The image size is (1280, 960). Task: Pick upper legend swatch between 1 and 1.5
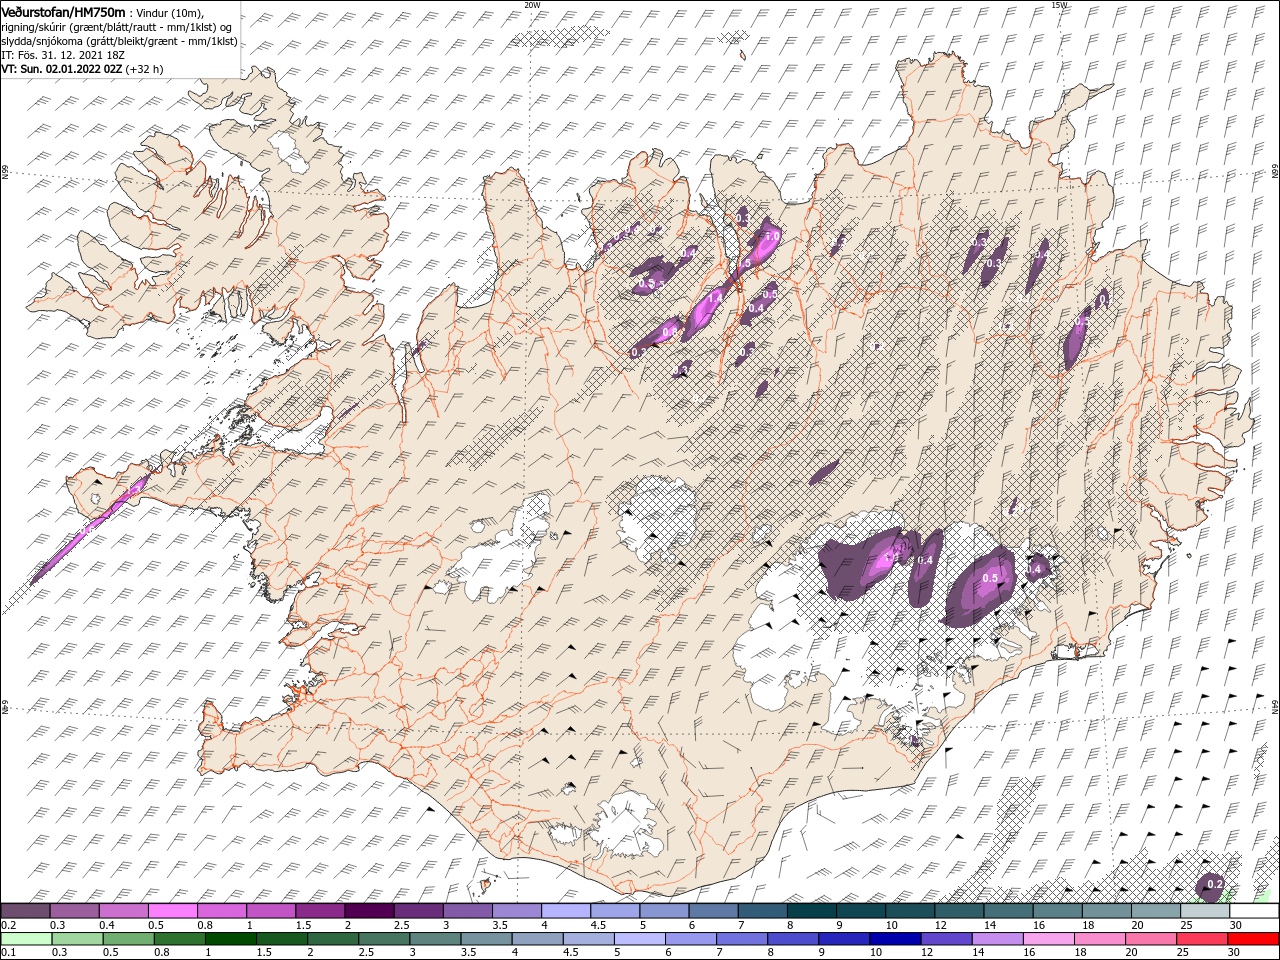tap(270, 911)
